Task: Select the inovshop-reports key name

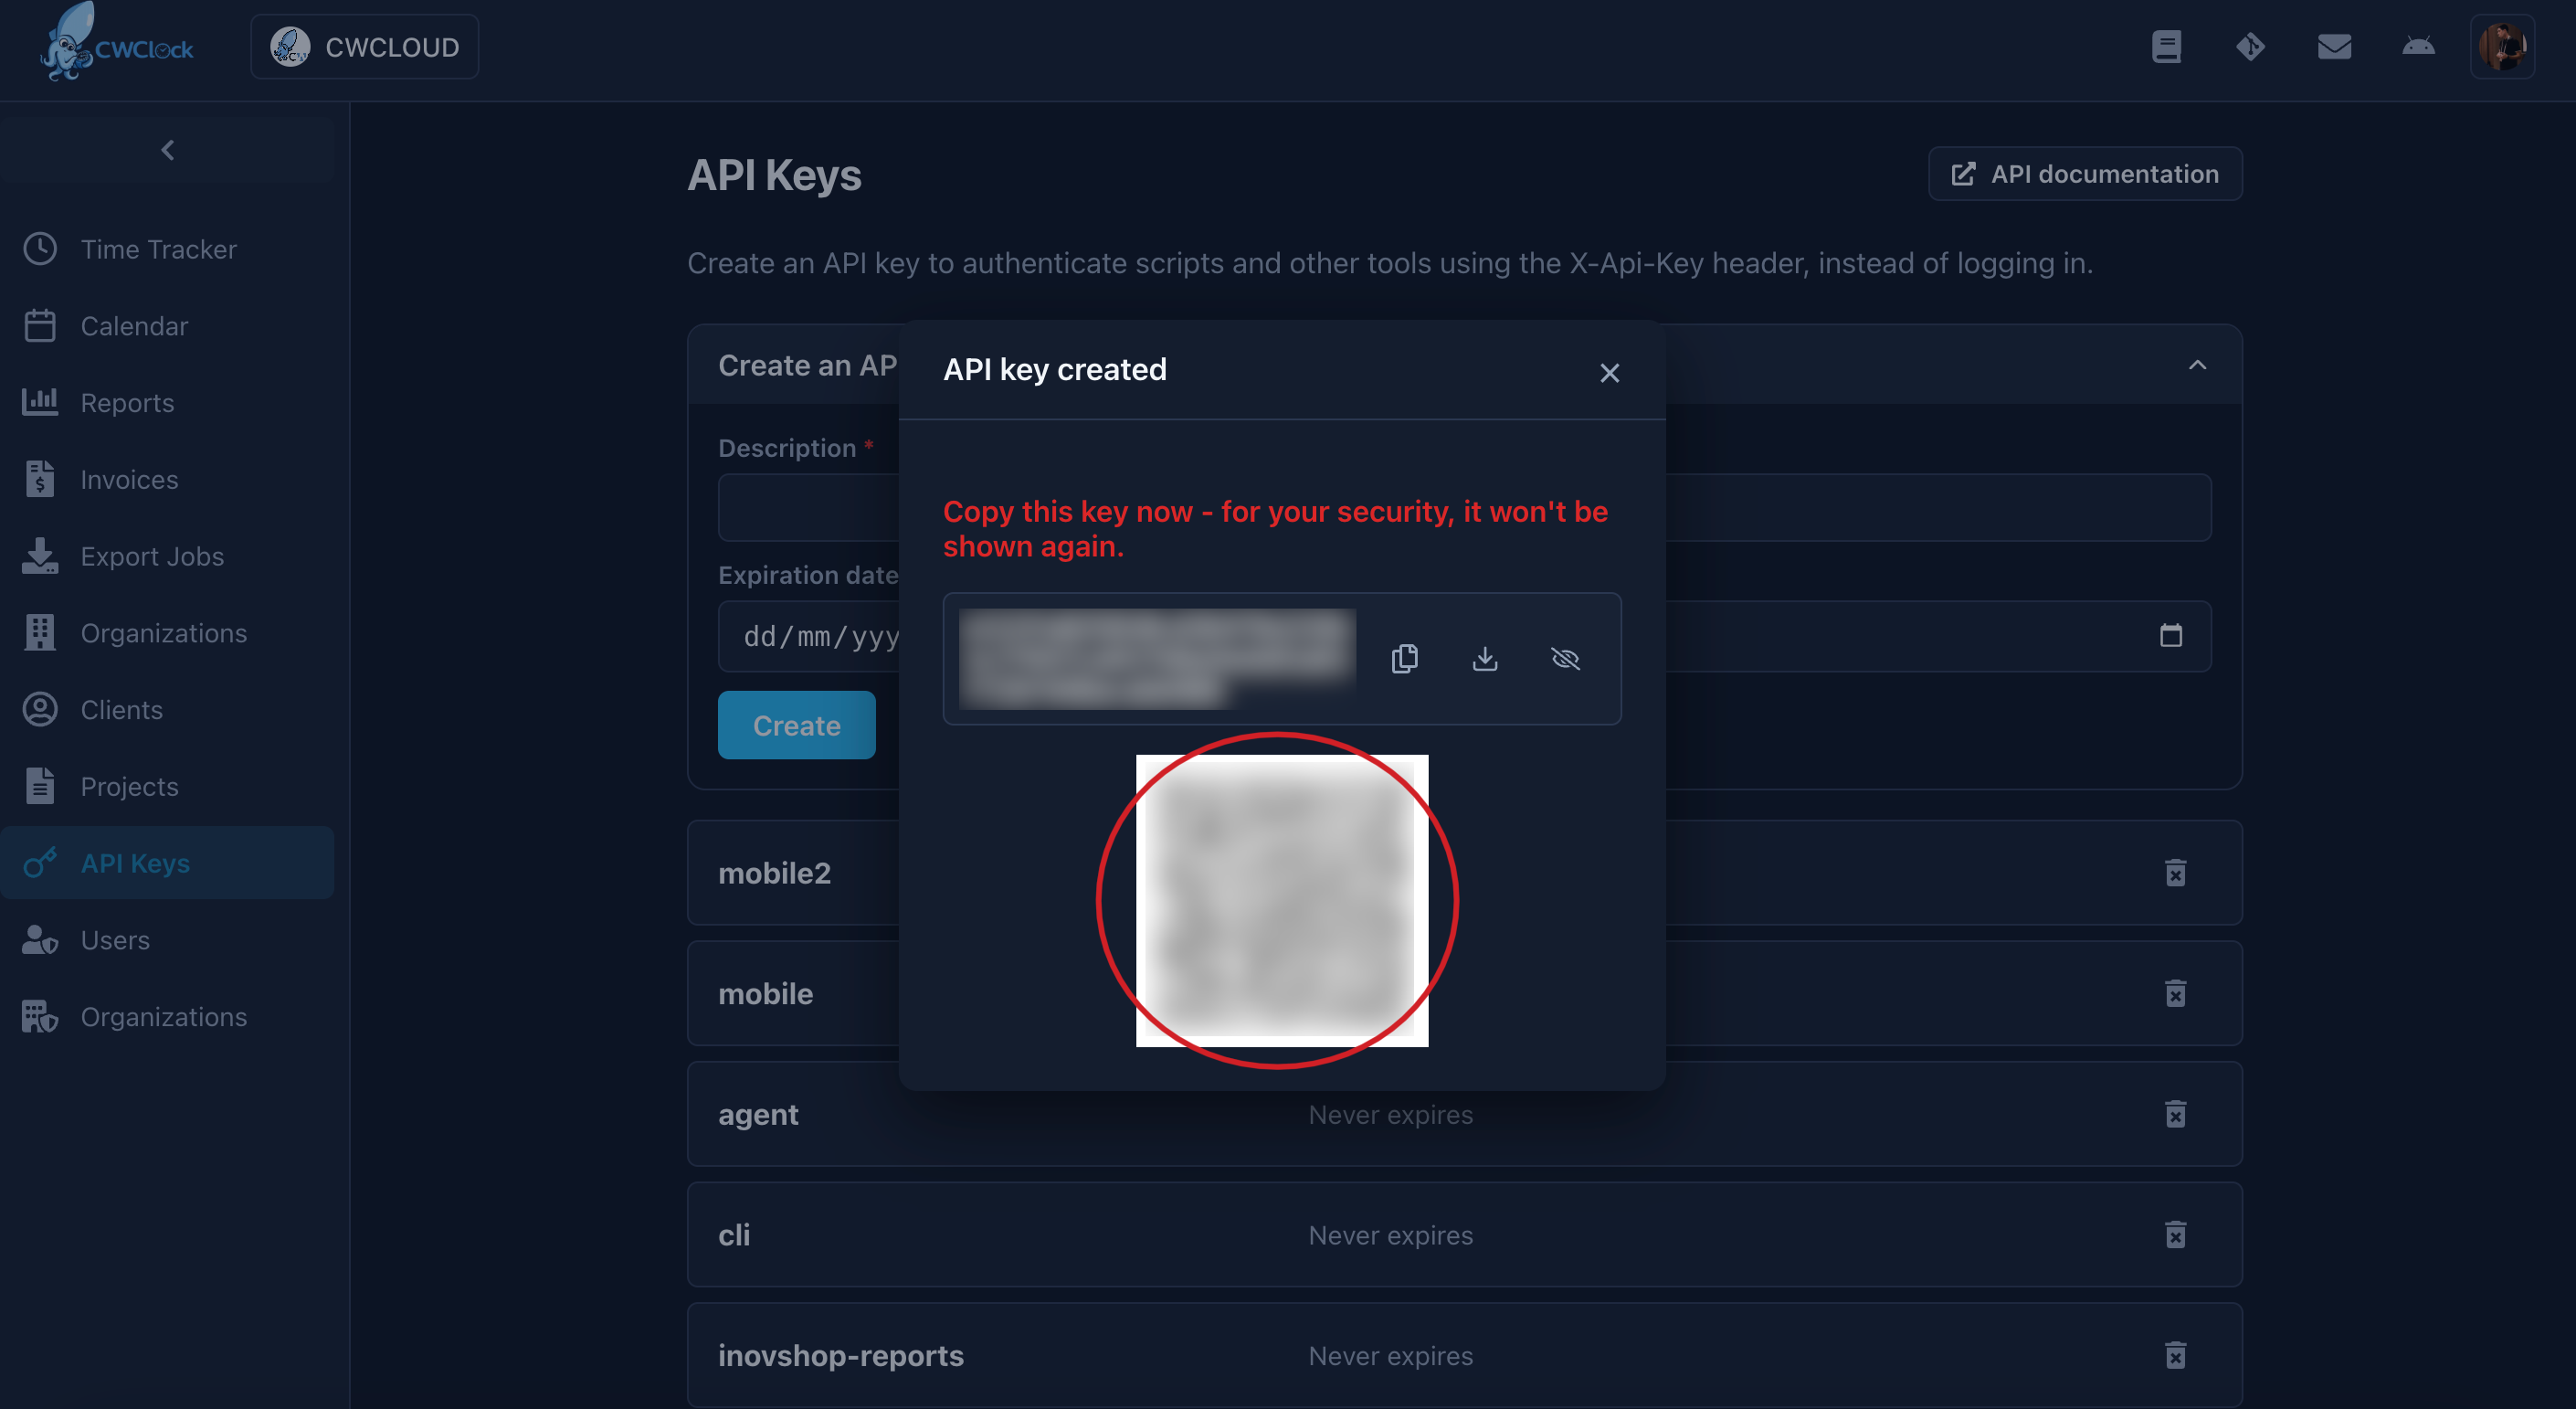Action: (841, 1356)
